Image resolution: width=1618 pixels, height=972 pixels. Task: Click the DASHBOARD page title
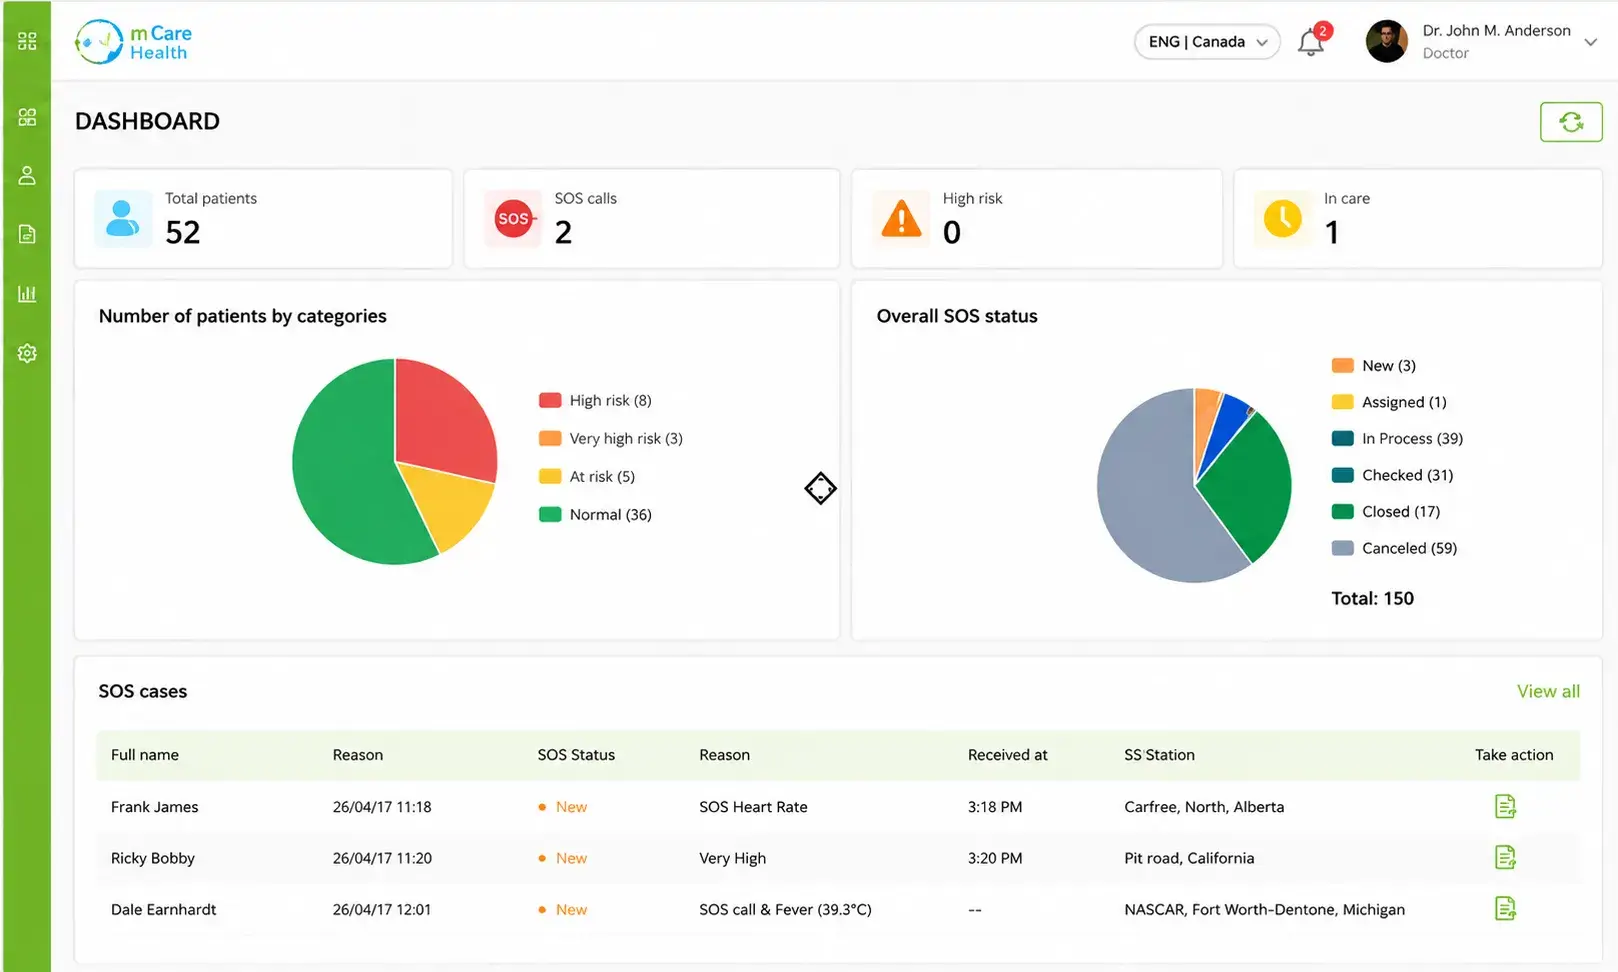coord(147,121)
